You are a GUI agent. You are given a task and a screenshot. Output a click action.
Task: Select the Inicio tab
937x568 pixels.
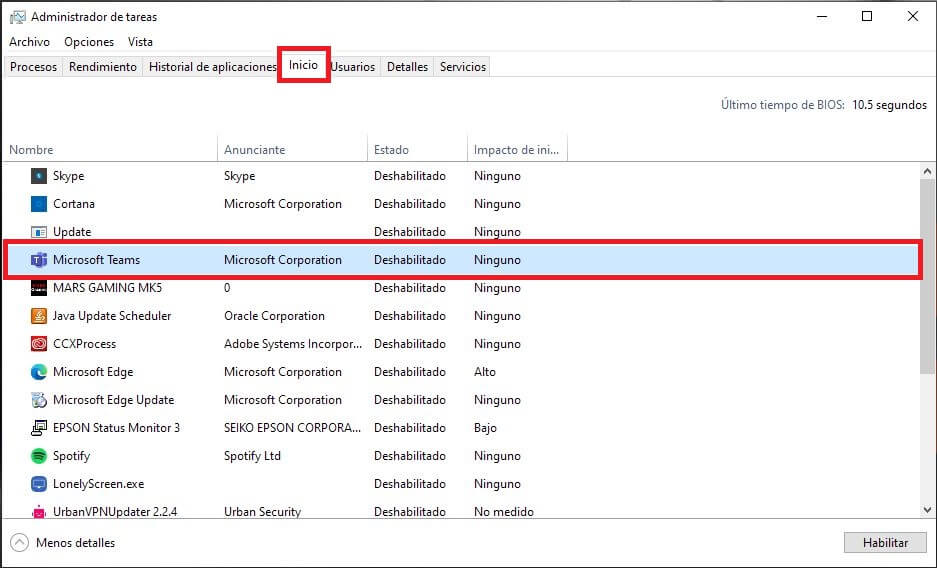(x=304, y=65)
